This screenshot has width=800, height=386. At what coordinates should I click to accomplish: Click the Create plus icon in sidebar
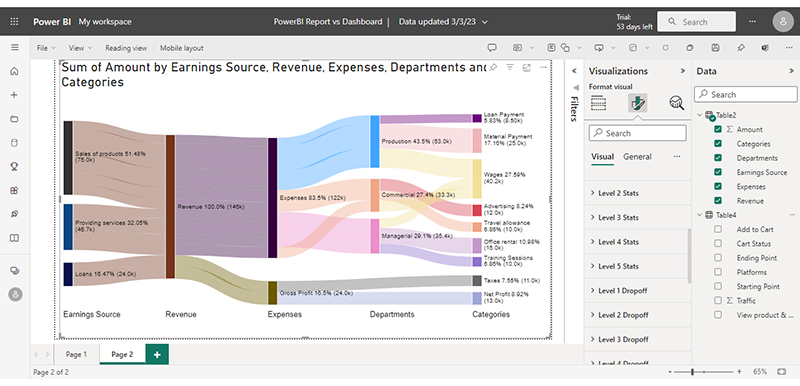[x=14, y=95]
